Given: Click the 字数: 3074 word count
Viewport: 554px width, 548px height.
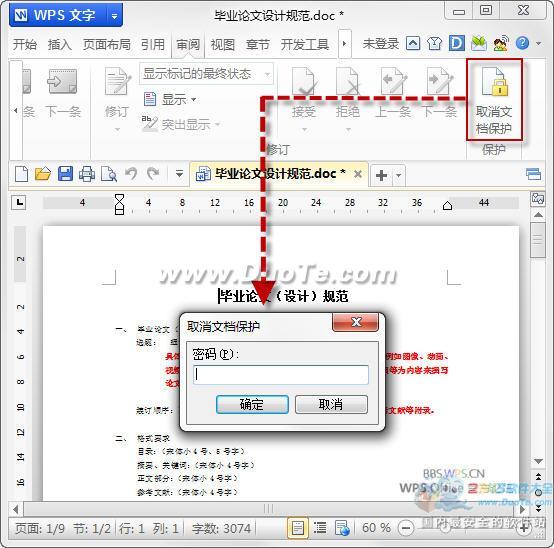Looking at the screenshot, I should 222,528.
